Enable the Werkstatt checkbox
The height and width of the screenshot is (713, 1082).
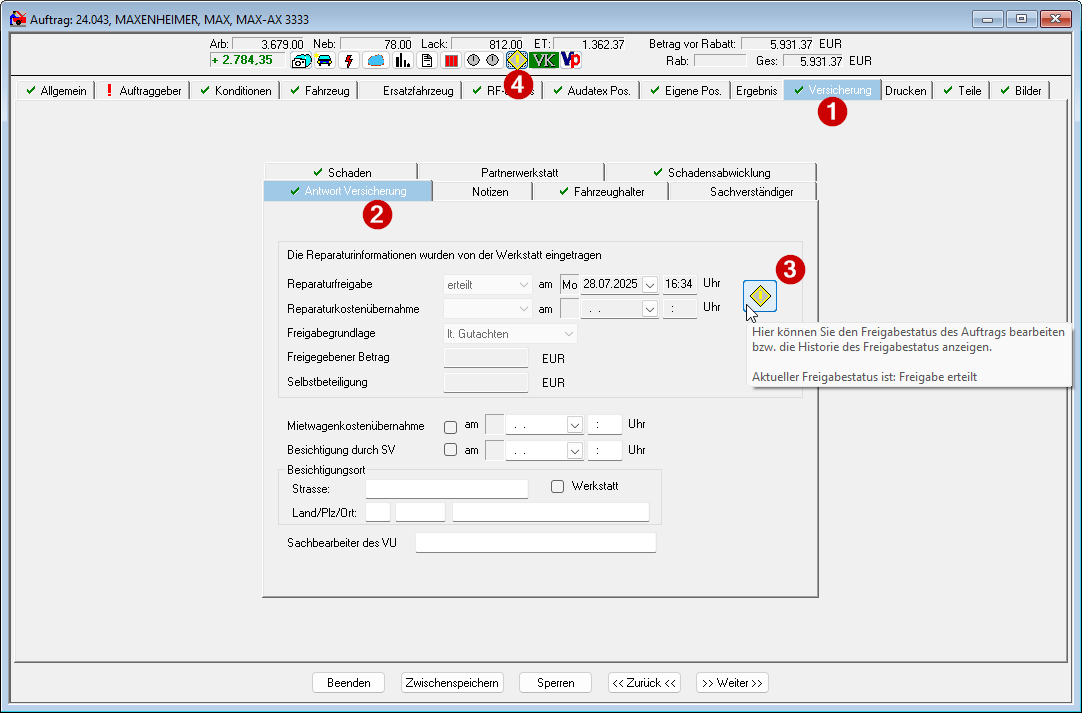coord(558,487)
